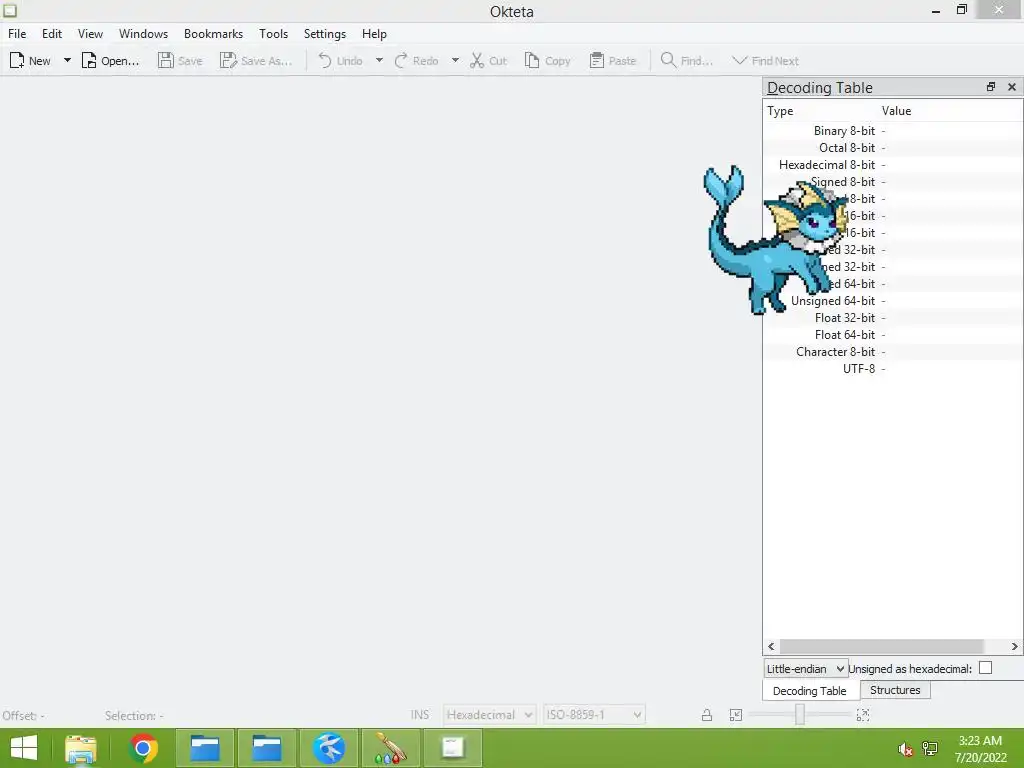Open the Edit menu
The width and height of the screenshot is (1024, 768).
coord(52,34)
